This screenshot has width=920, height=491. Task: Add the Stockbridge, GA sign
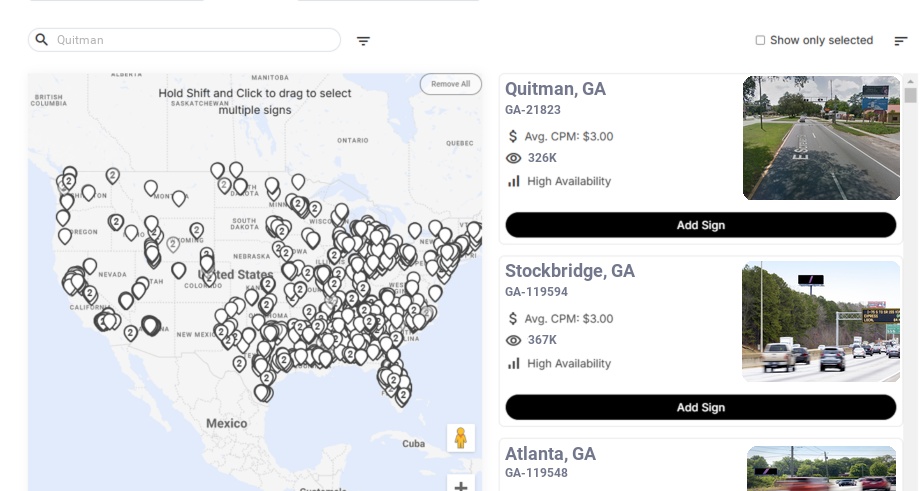click(x=700, y=407)
